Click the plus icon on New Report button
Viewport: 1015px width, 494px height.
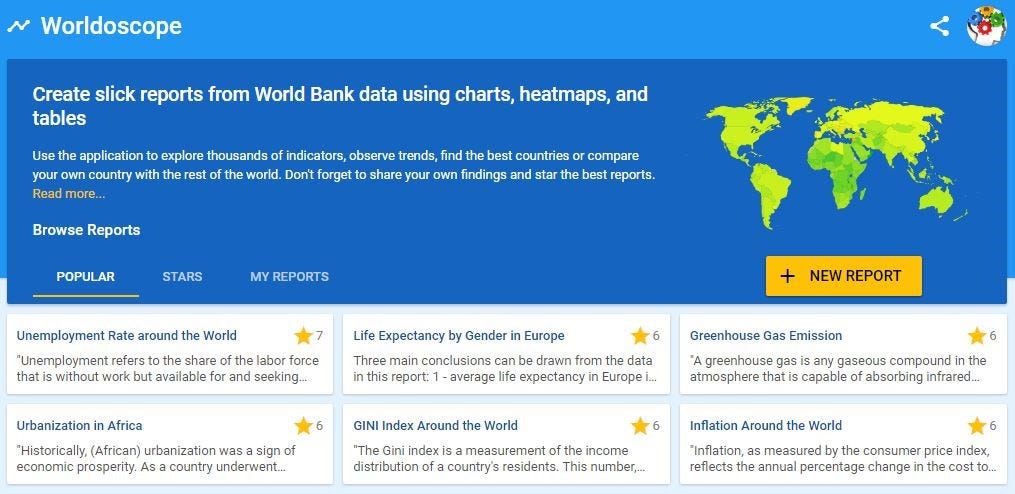(787, 276)
